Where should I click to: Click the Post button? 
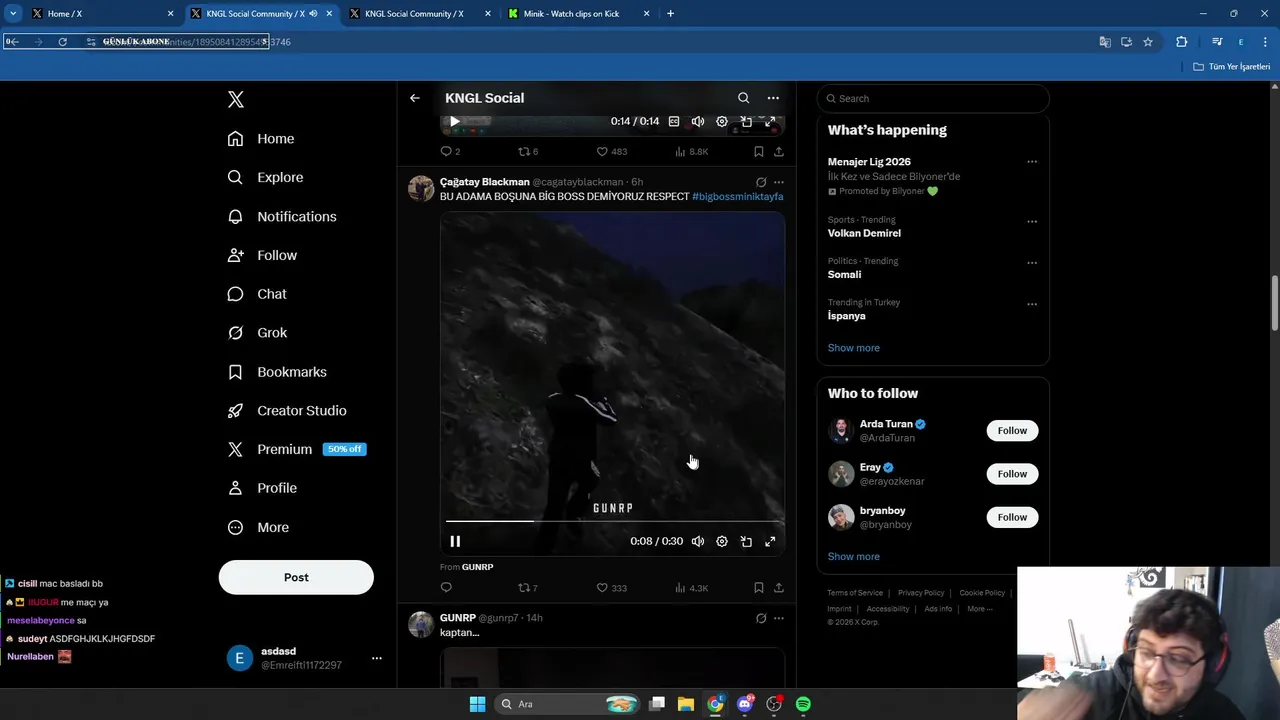(x=296, y=577)
